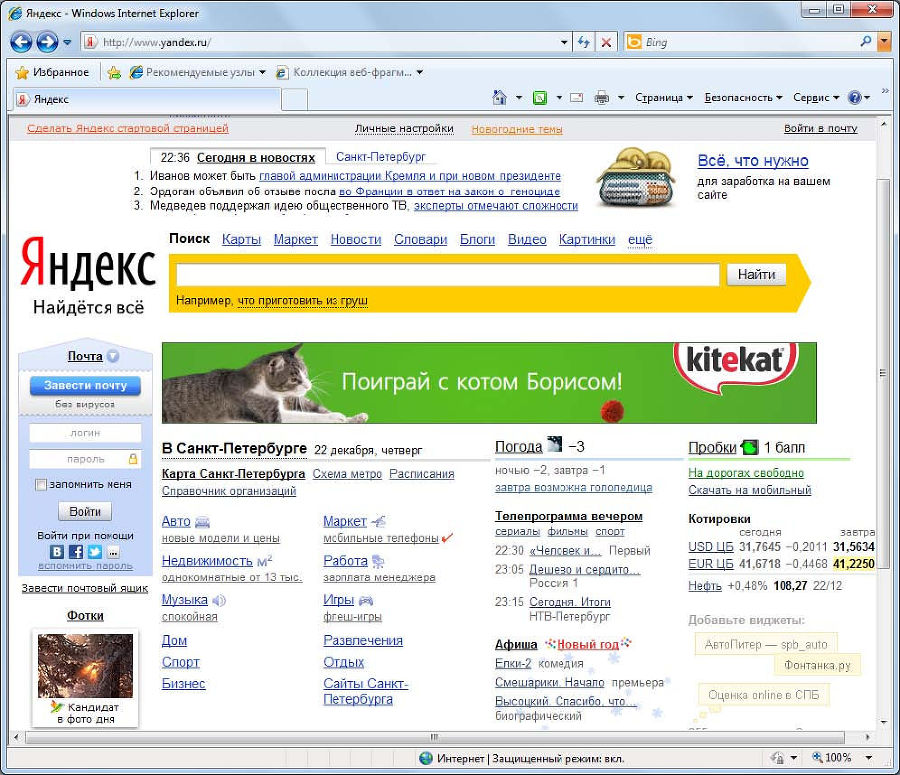The image size is (900, 775).
Task: Sign in with the VKontakte icon
Action: coord(57,551)
